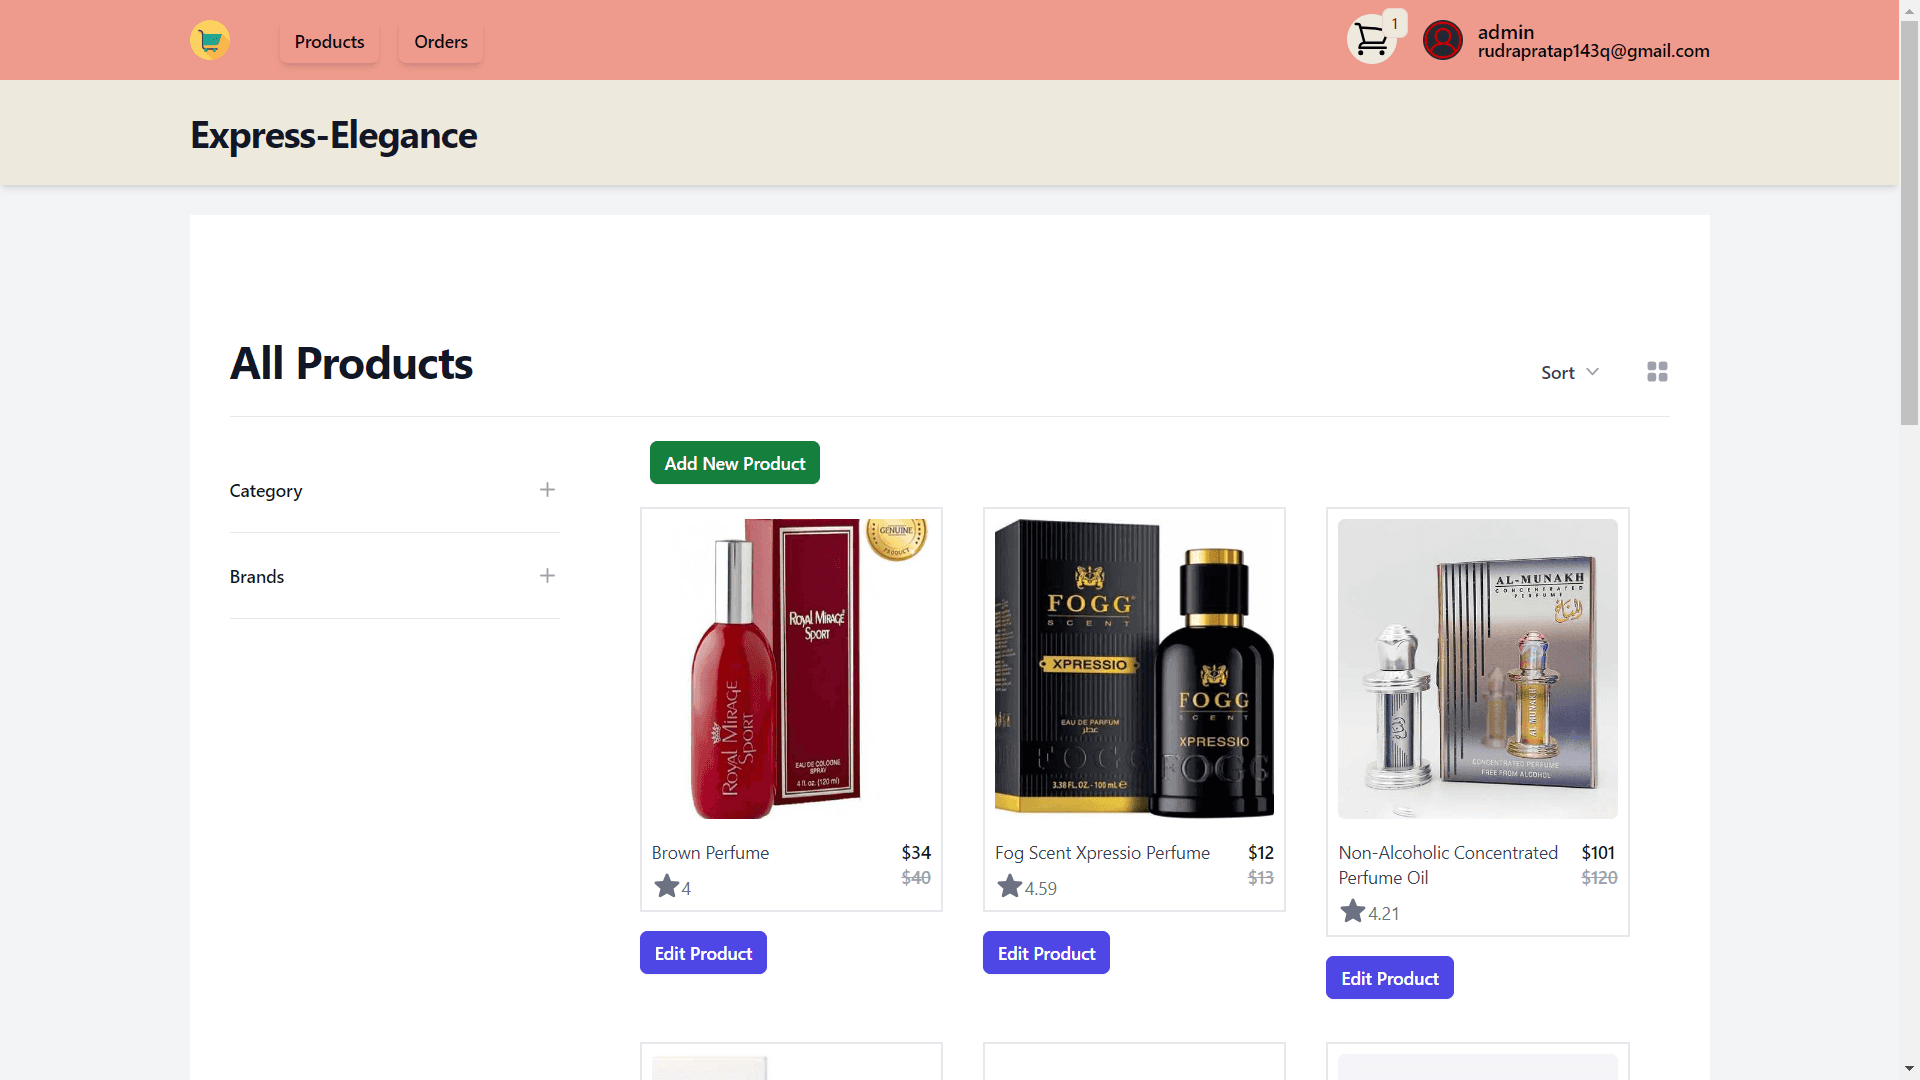Edit Non-Alcoholic Concentrated Perfume Oil
1920x1080 pixels.
click(1390, 978)
